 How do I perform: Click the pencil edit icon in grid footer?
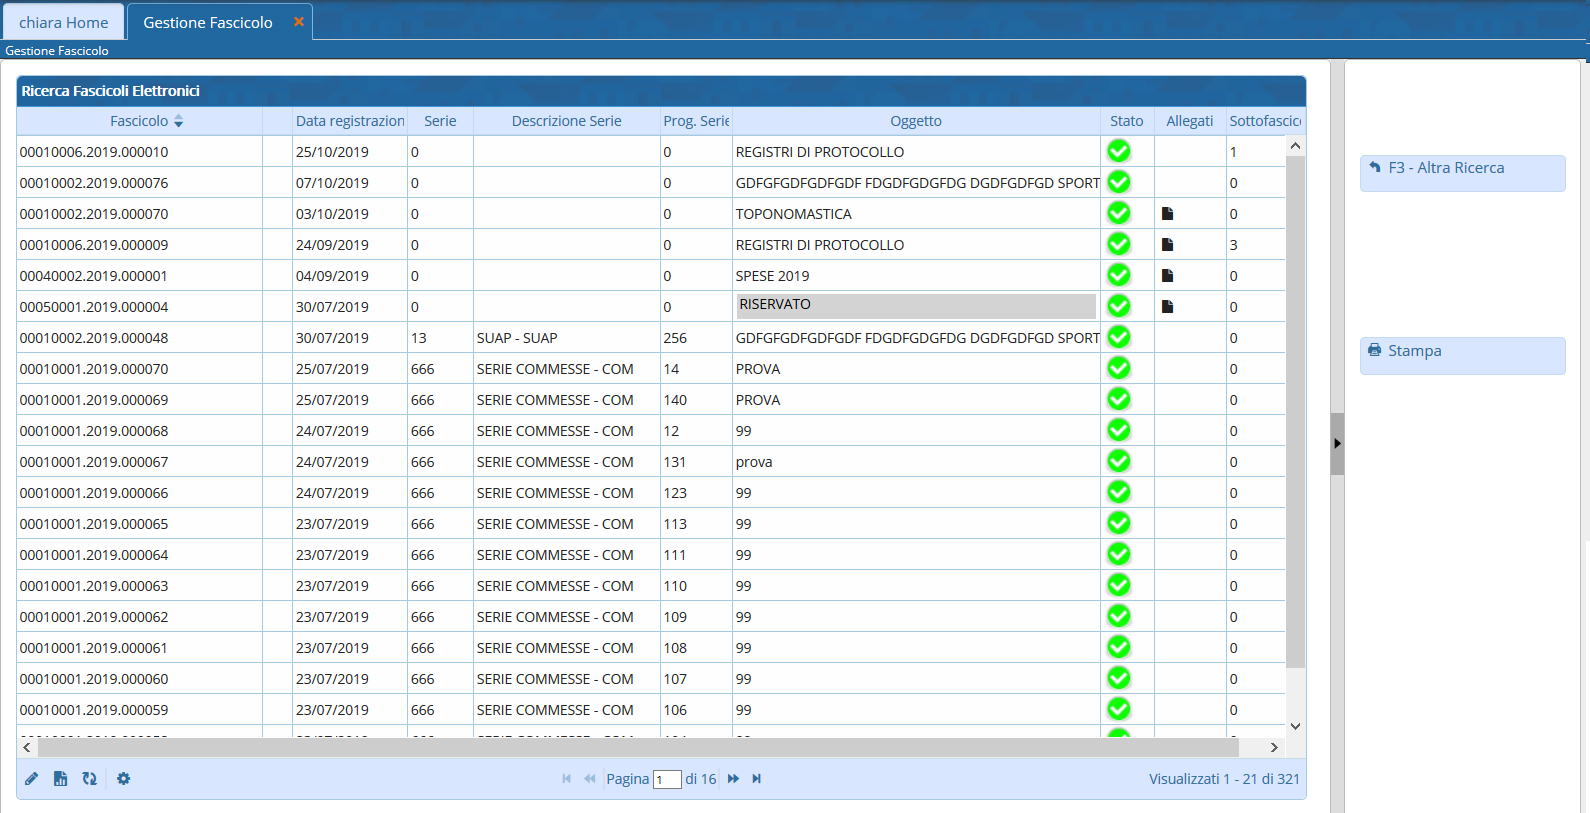pos(32,779)
